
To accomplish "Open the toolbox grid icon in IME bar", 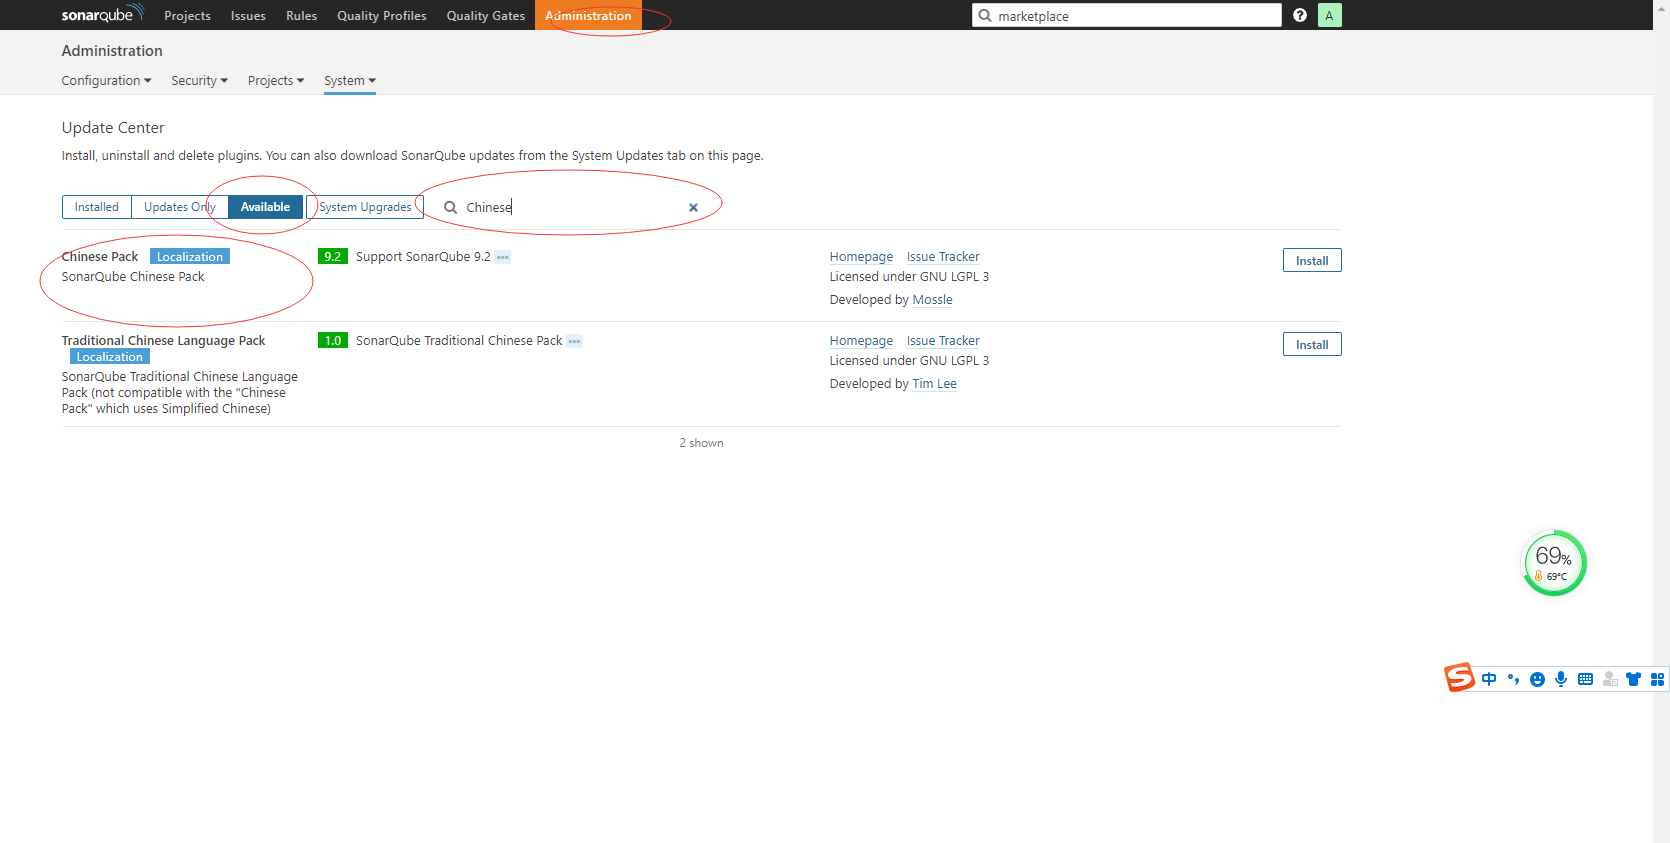I will 1657,679.
